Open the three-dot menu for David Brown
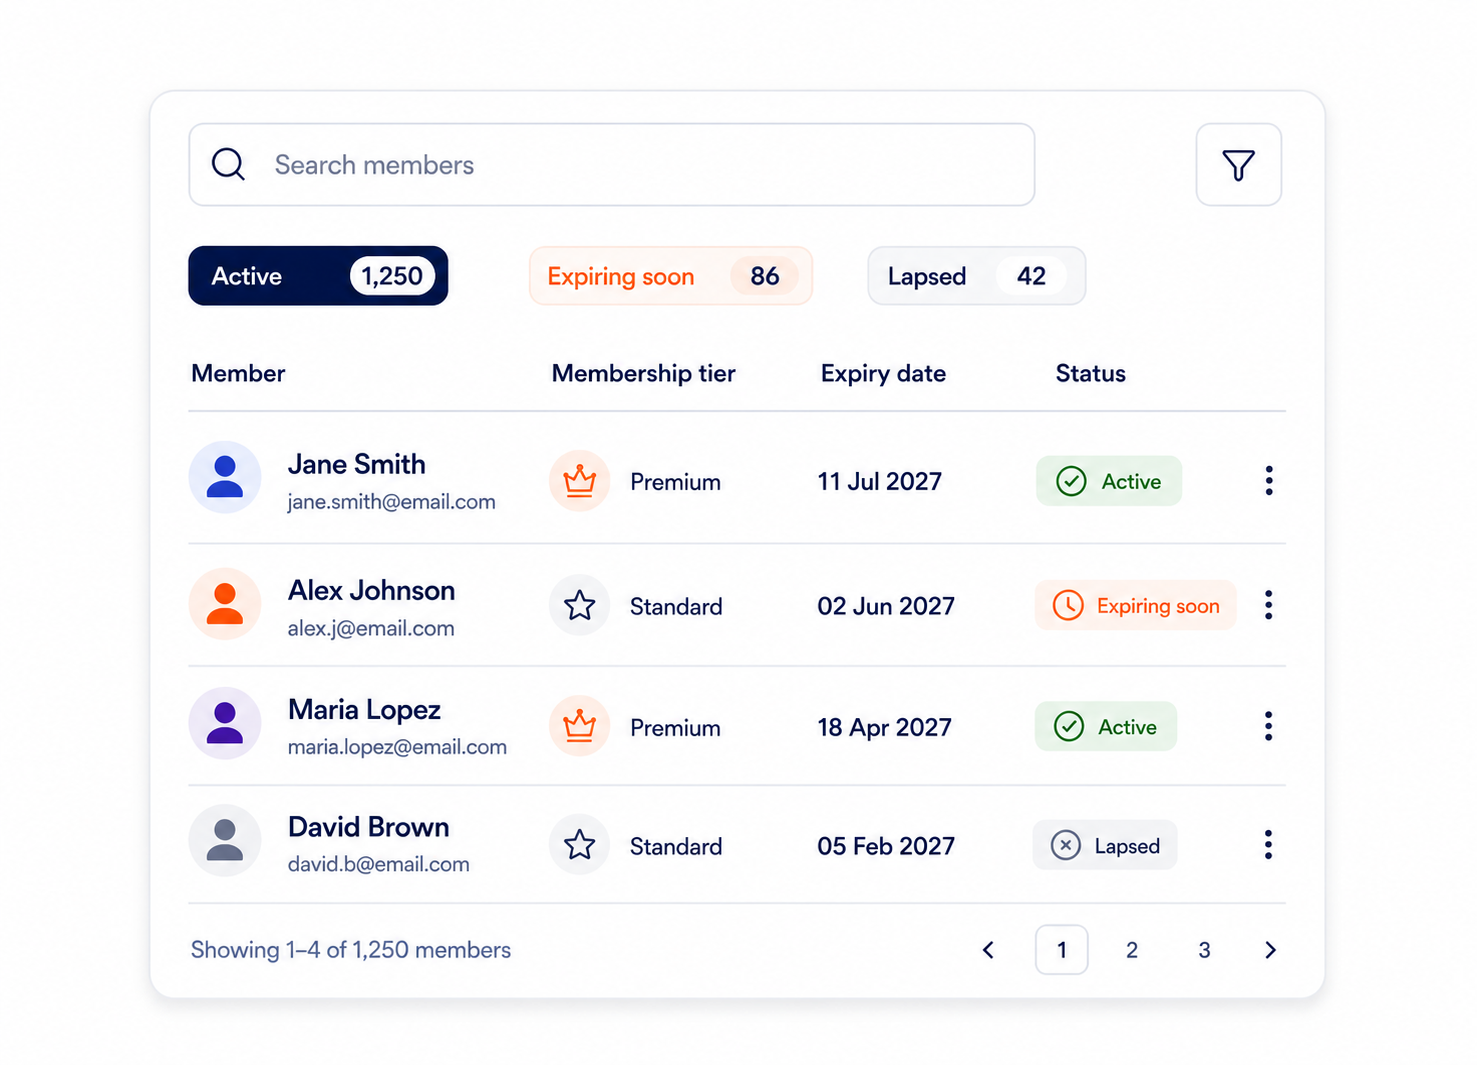Image resolution: width=1477 pixels, height=1065 pixels. pos(1268,845)
